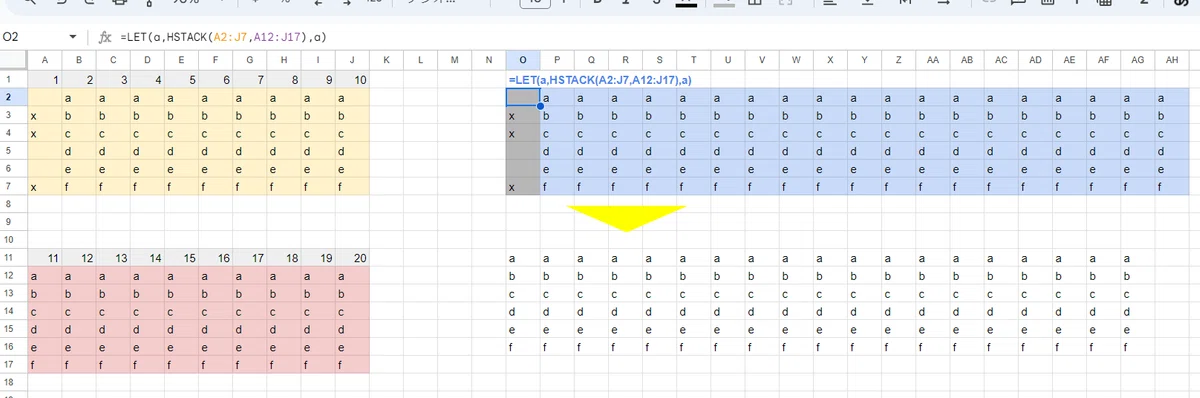
Task: Select cell A4 containing 'x'
Action: [x=46, y=133]
